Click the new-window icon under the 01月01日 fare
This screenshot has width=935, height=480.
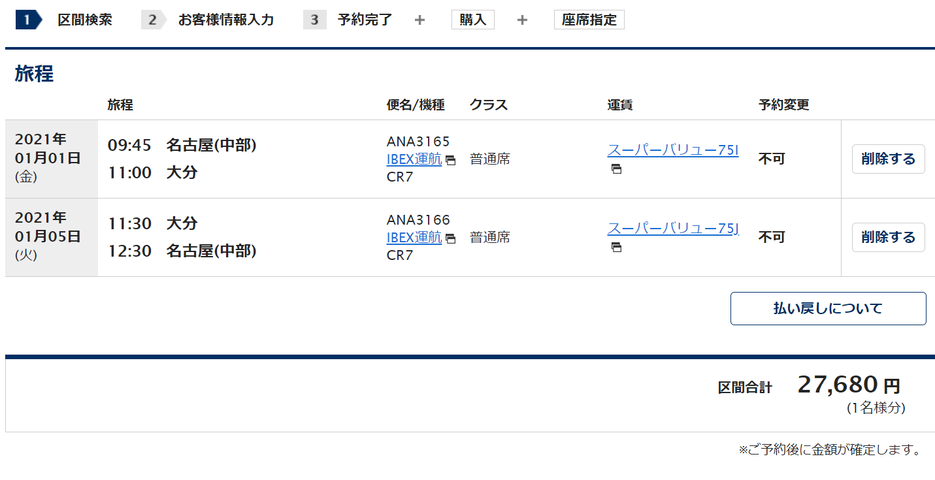click(616, 169)
